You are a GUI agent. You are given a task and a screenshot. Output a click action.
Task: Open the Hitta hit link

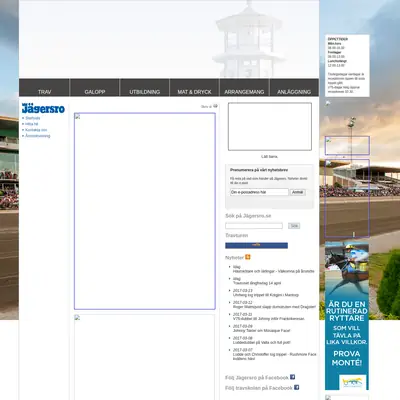32,124
